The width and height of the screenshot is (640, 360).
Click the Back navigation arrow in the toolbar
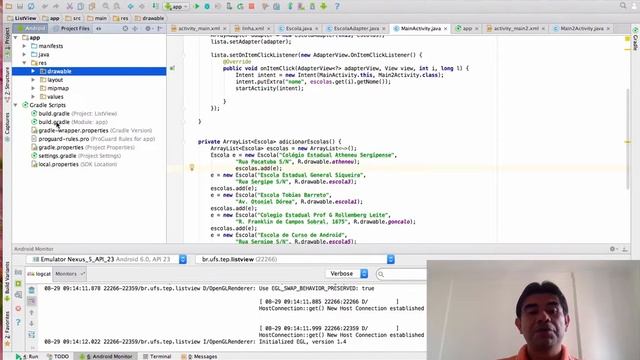click(131, 6)
